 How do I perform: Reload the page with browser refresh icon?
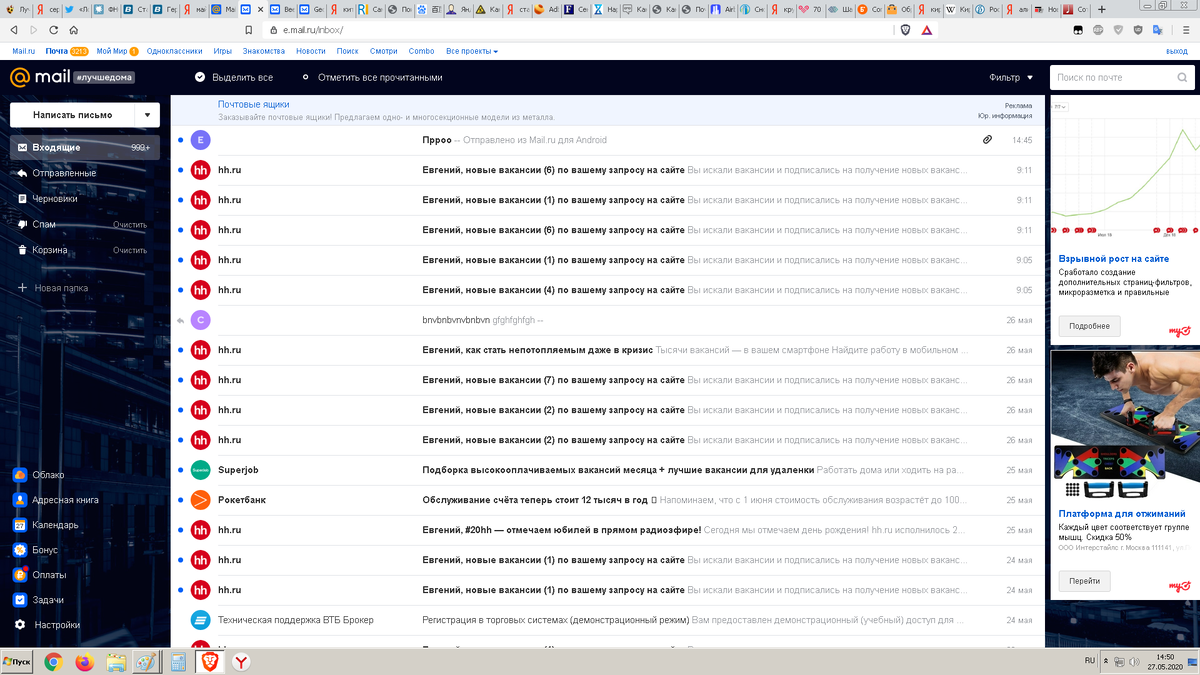coord(53,30)
